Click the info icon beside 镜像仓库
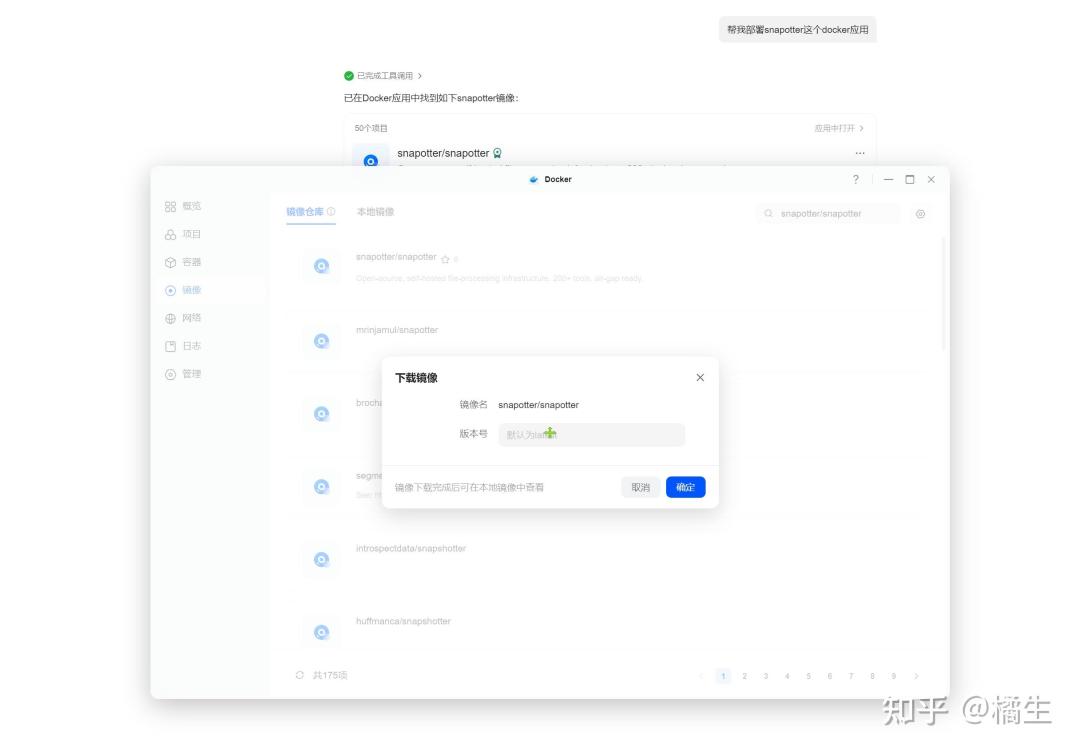The width and height of the screenshot is (1080, 754). coord(331,211)
